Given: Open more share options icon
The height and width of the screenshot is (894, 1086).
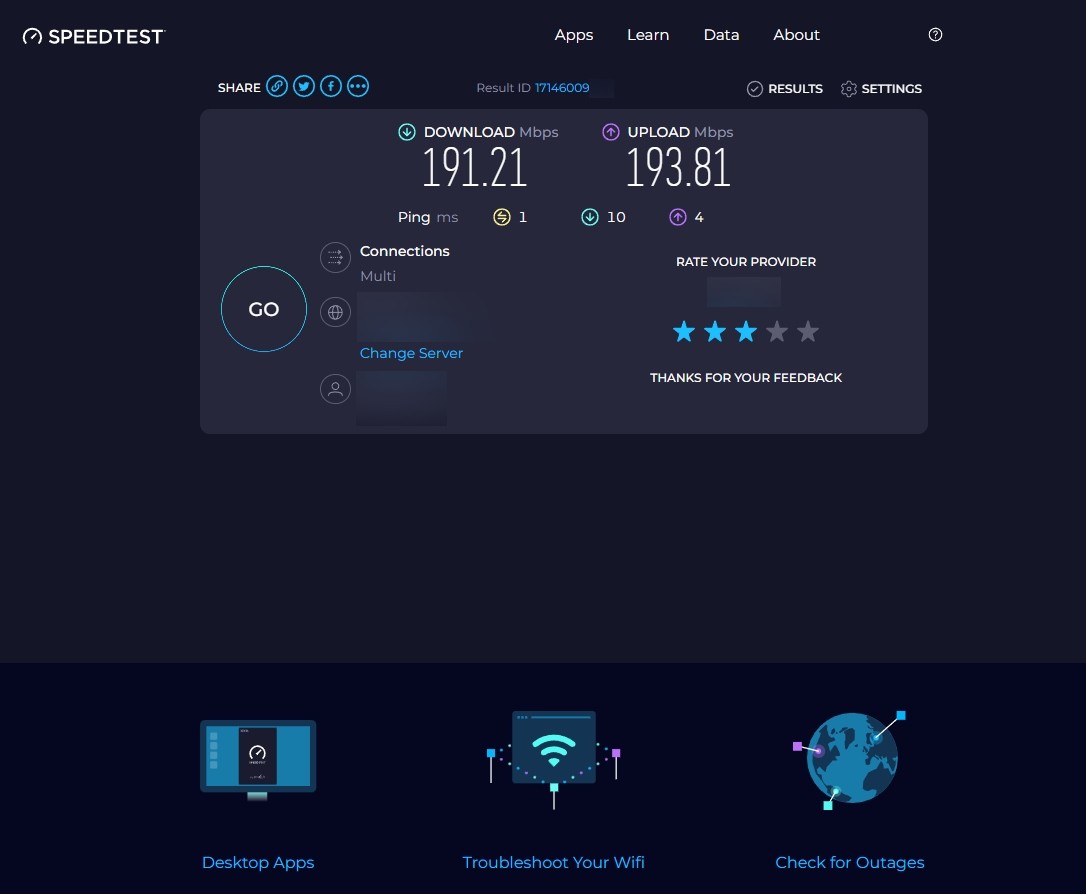Looking at the screenshot, I should tap(358, 87).
